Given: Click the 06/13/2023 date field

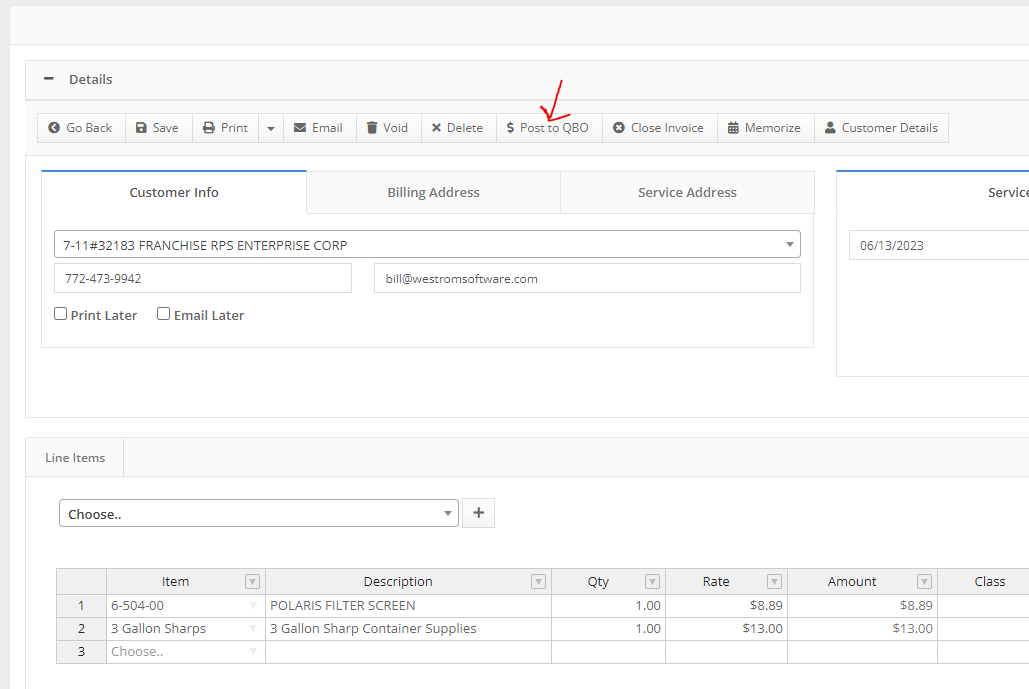Looking at the screenshot, I should tap(939, 245).
